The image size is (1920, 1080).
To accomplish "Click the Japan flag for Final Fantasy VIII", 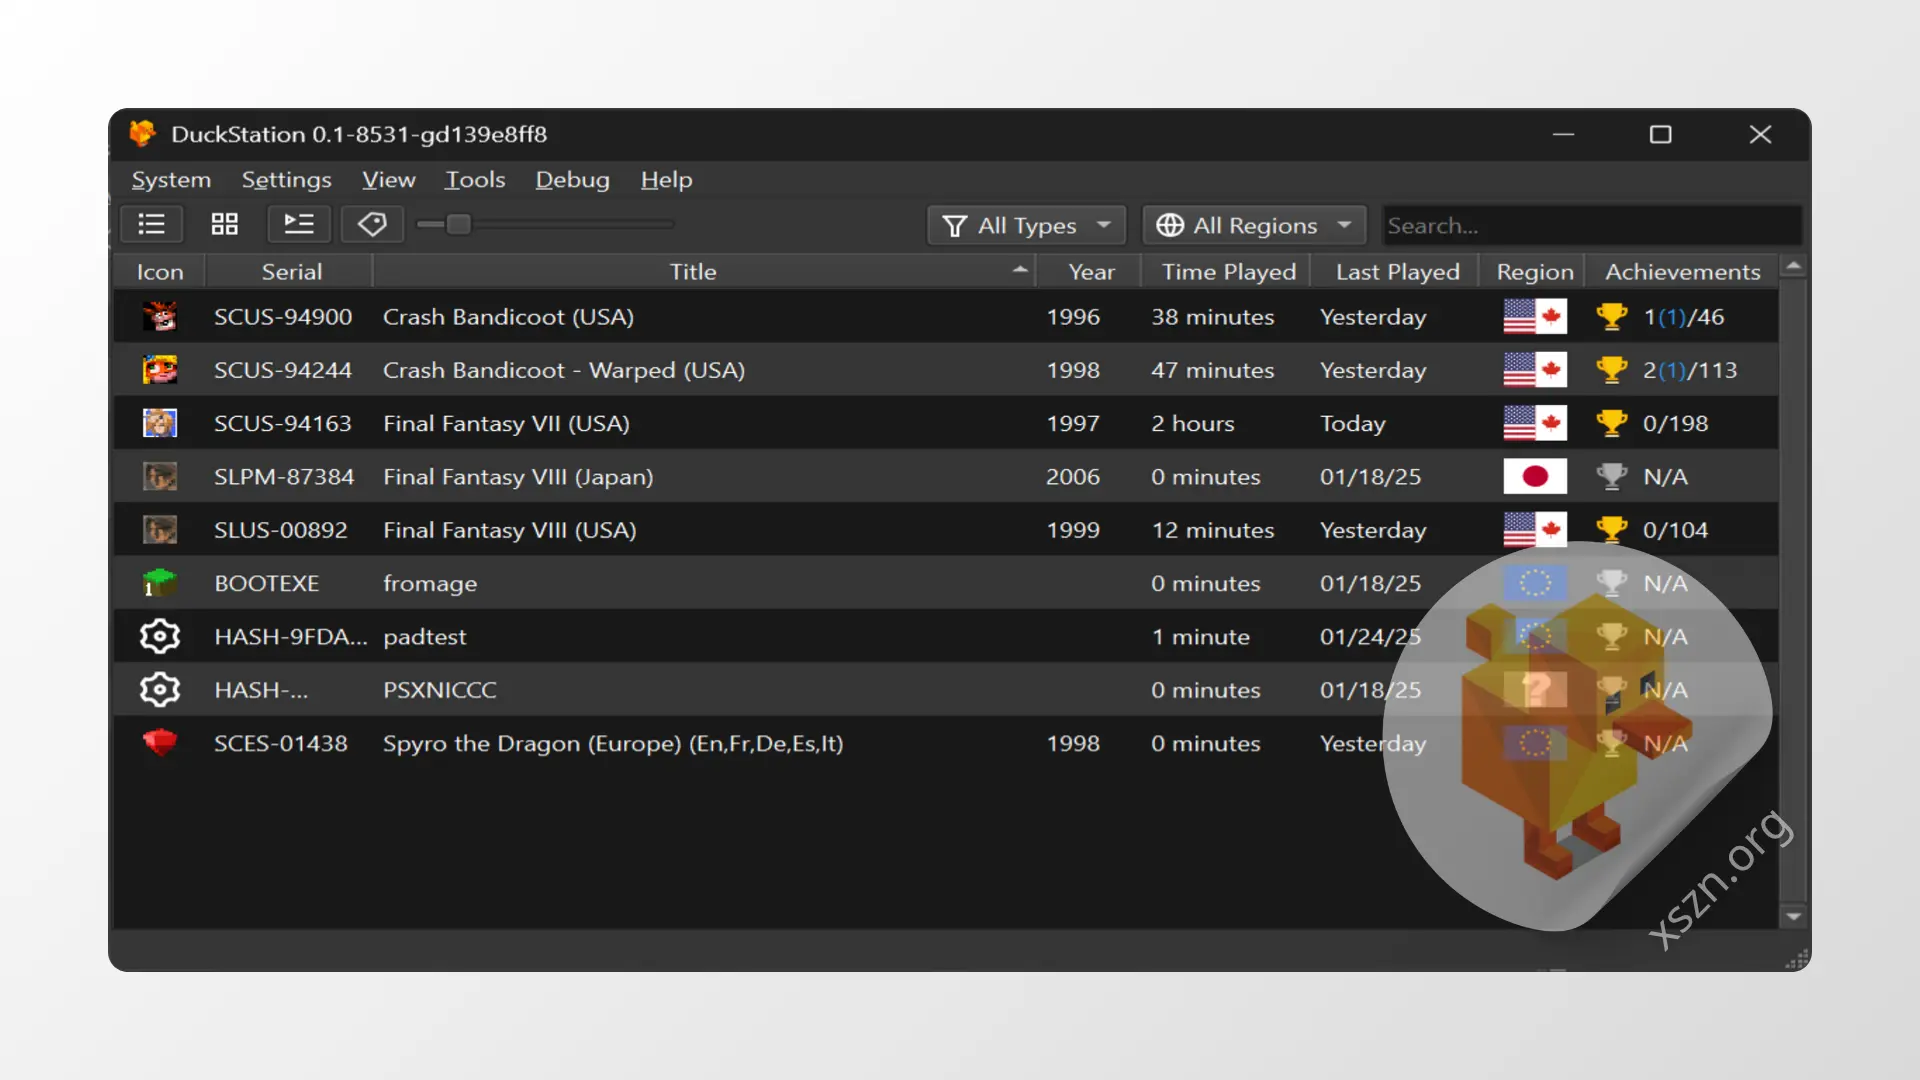I will pos(1535,477).
